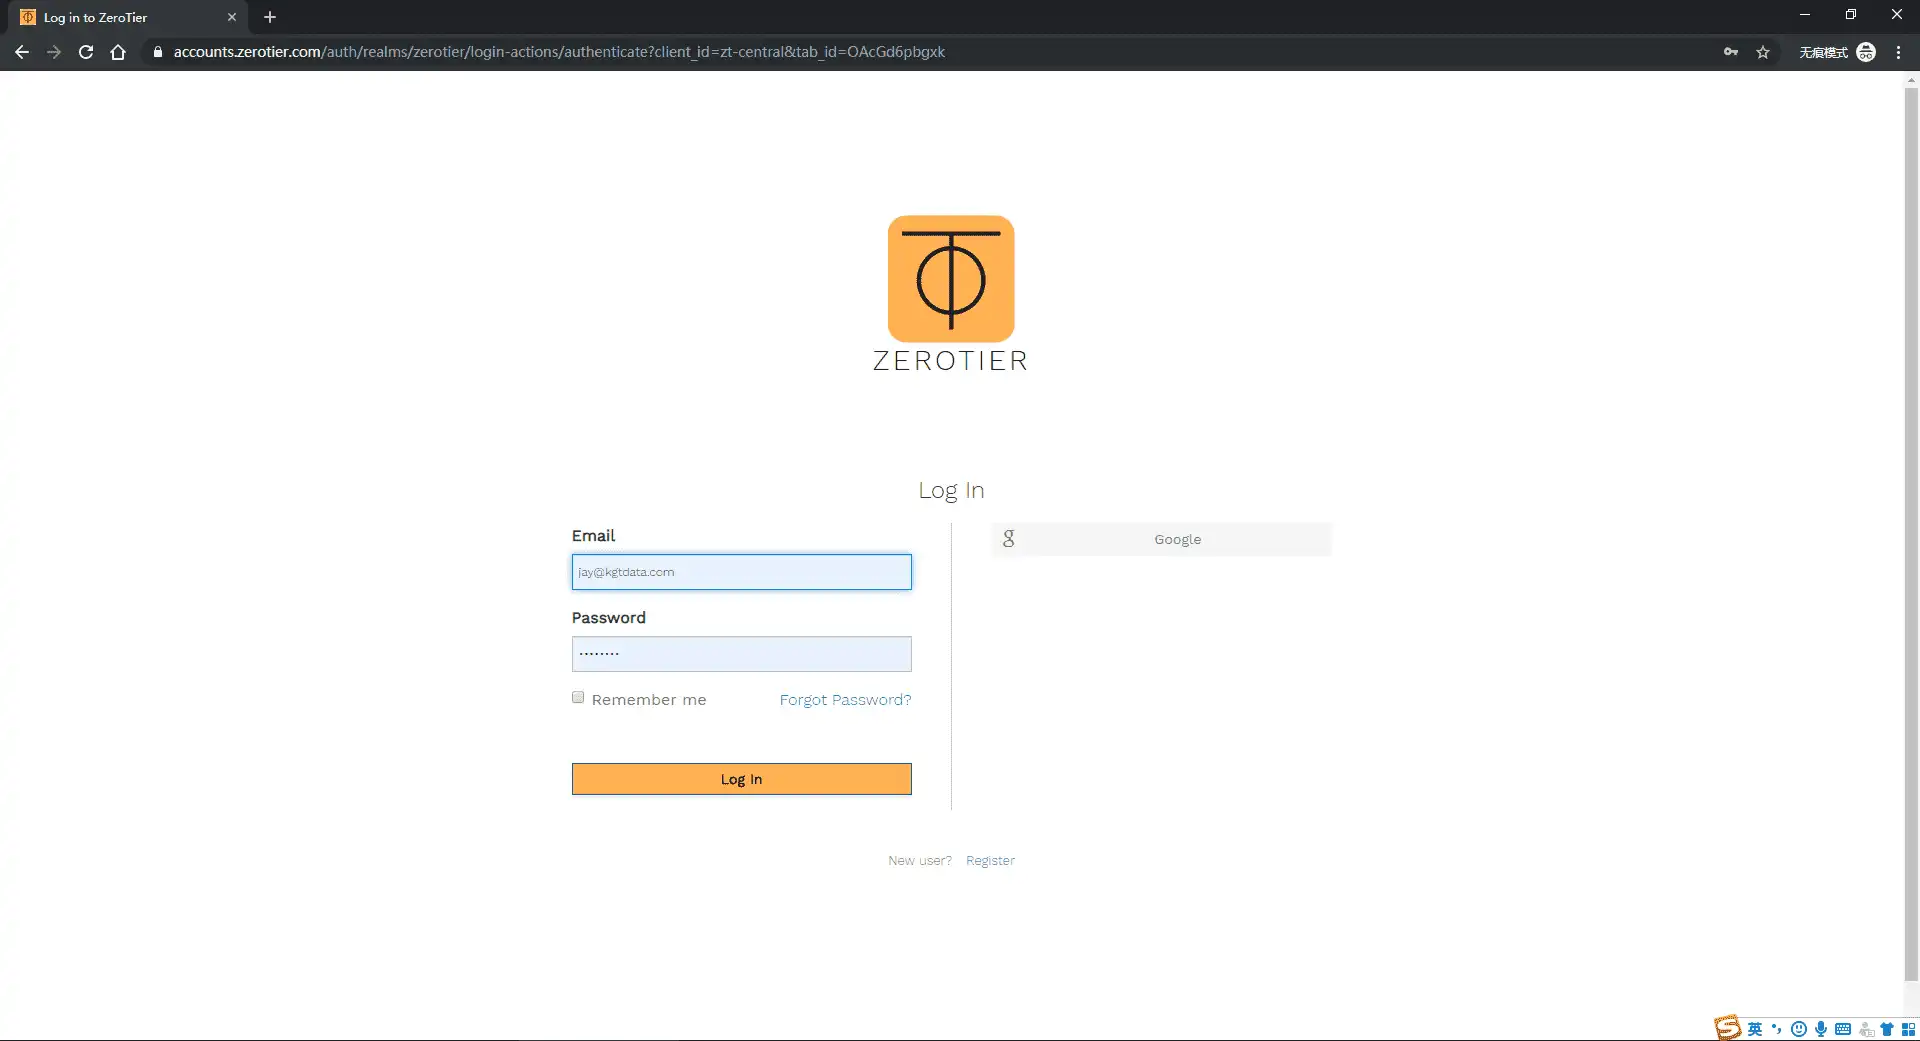The image size is (1920, 1041).
Task: View site security lock info
Action: click(157, 52)
